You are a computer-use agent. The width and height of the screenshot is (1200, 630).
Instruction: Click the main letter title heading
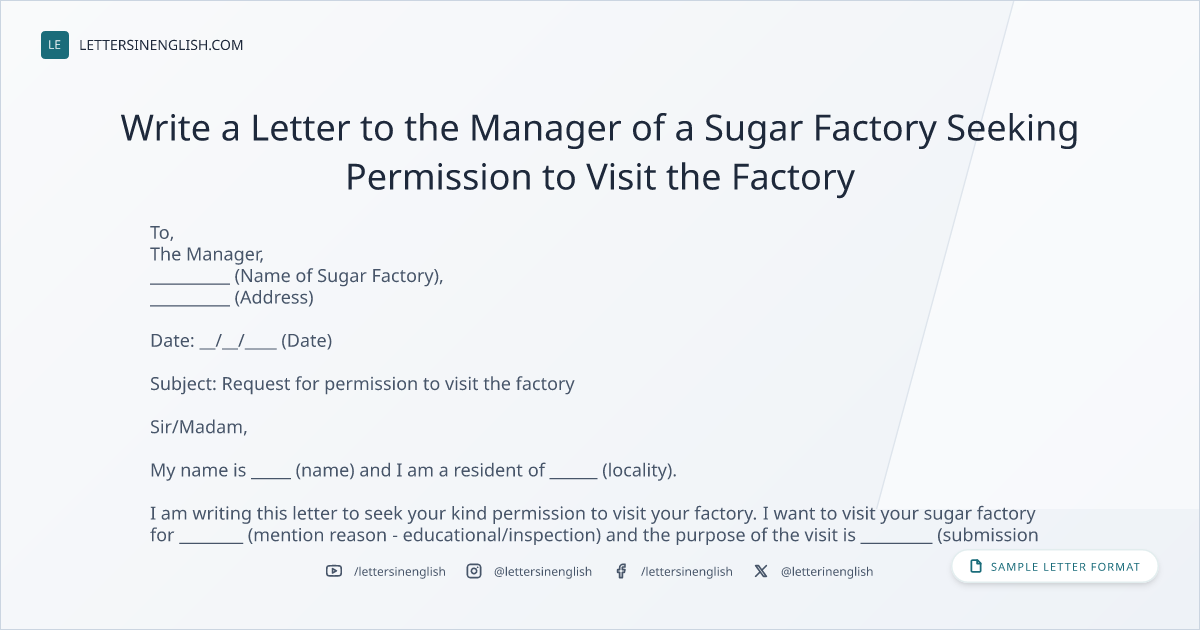click(600, 152)
